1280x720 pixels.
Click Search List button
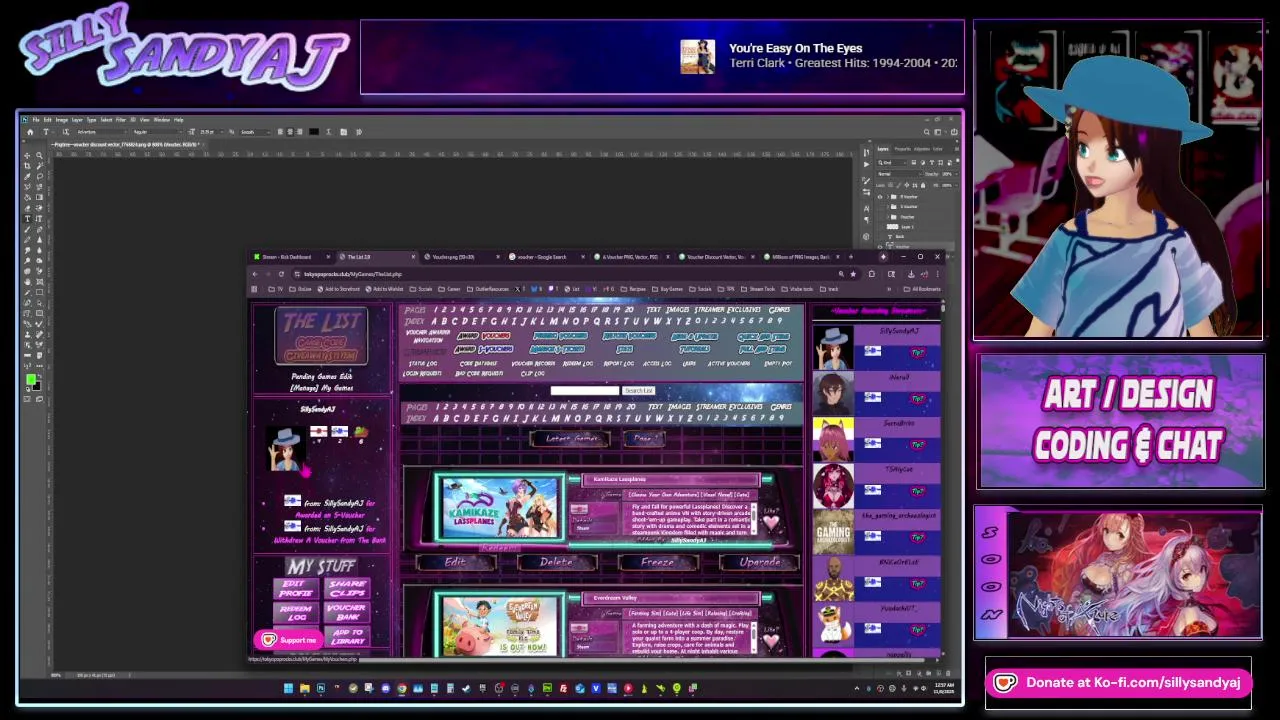638,390
